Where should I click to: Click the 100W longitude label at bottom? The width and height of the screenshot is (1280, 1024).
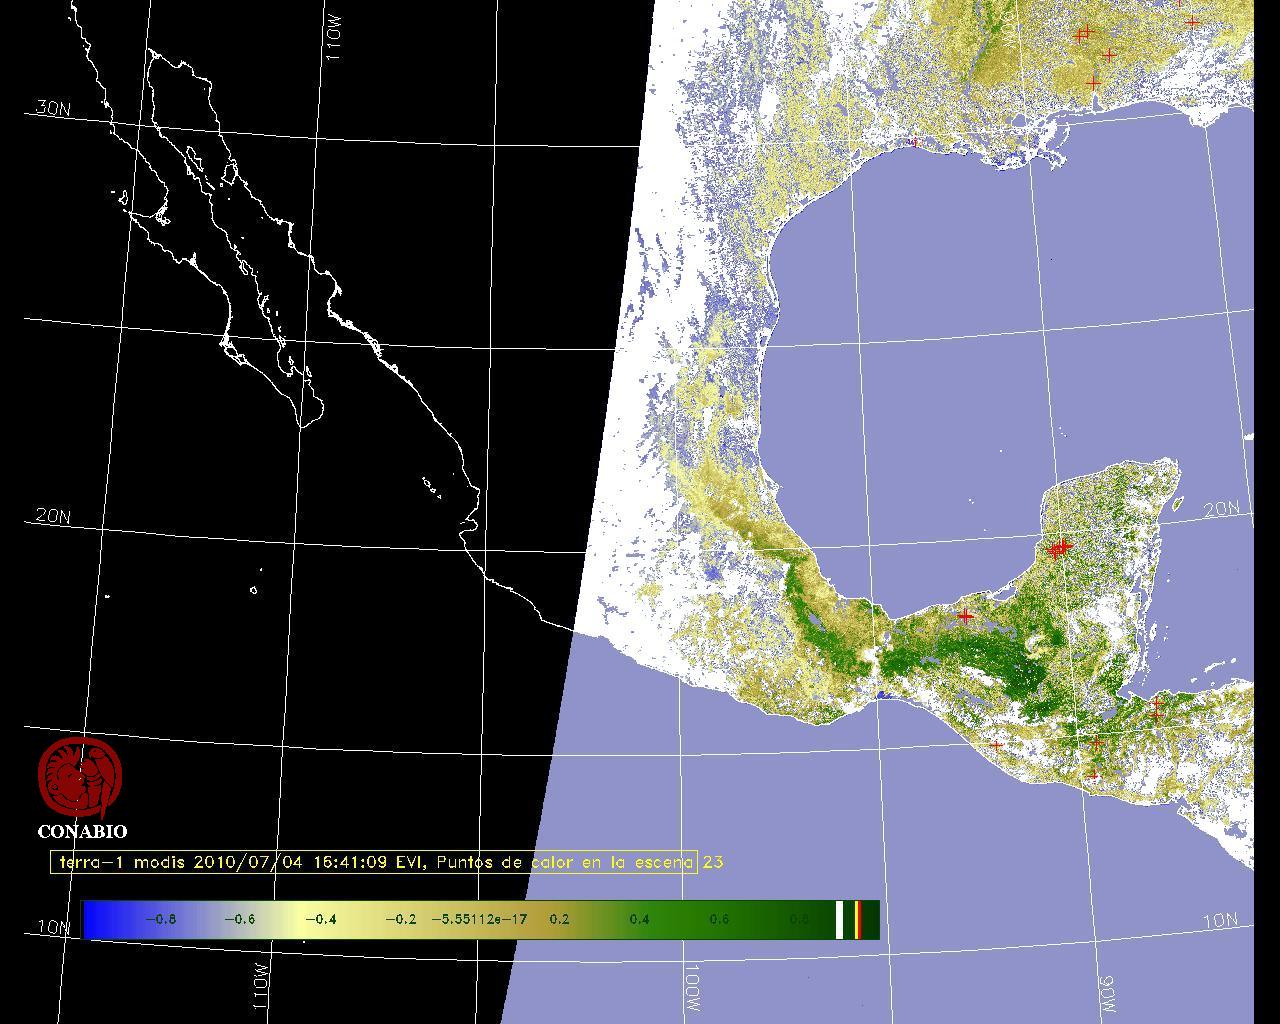pyautogui.click(x=693, y=988)
